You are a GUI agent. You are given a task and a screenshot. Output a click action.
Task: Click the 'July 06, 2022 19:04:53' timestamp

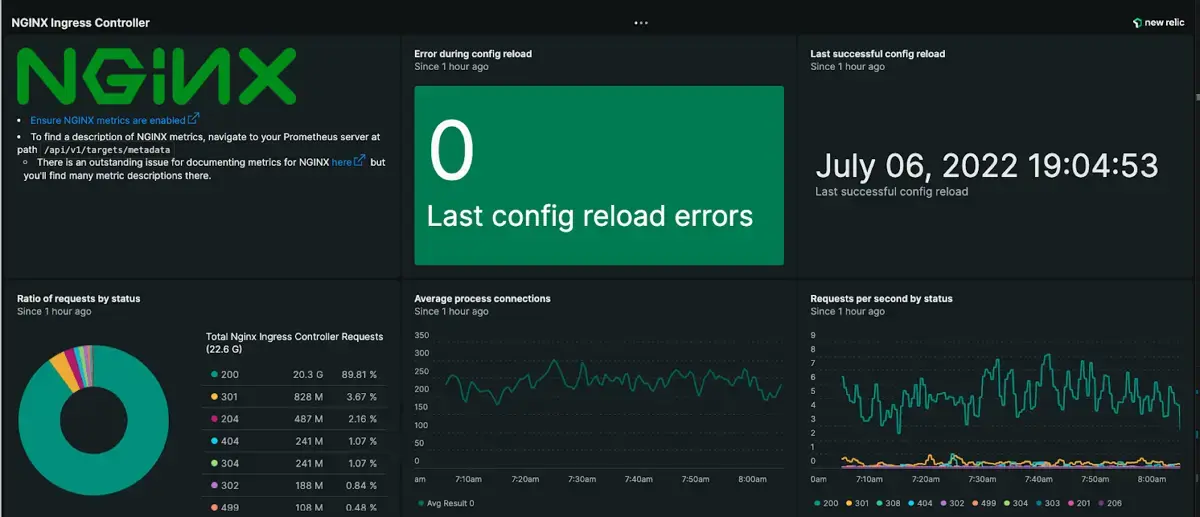986,165
